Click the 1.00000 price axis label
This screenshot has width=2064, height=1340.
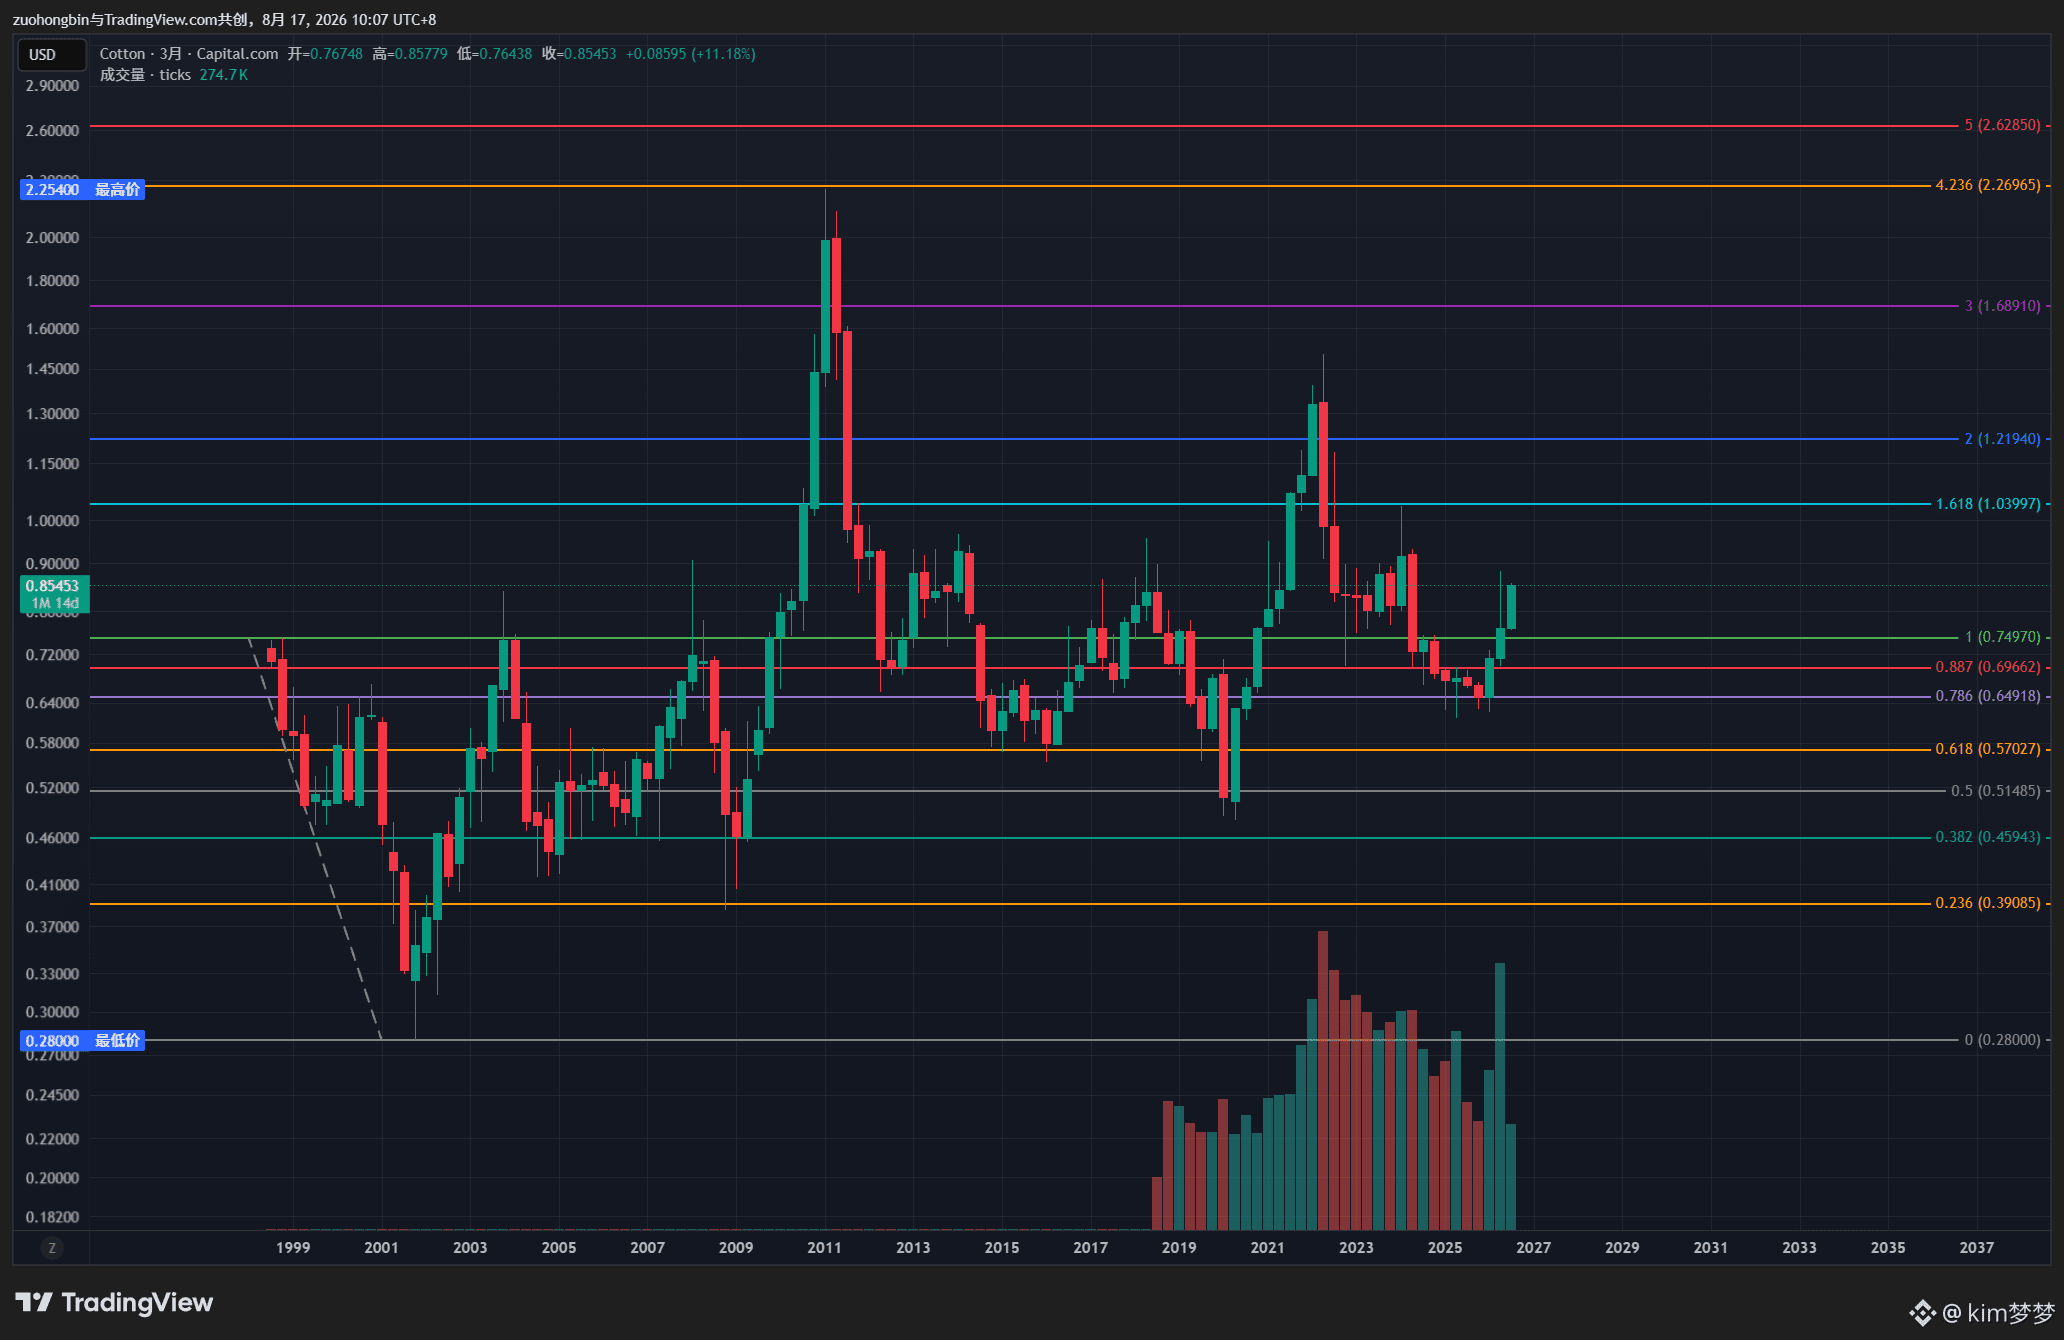pyautogui.click(x=52, y=521)
